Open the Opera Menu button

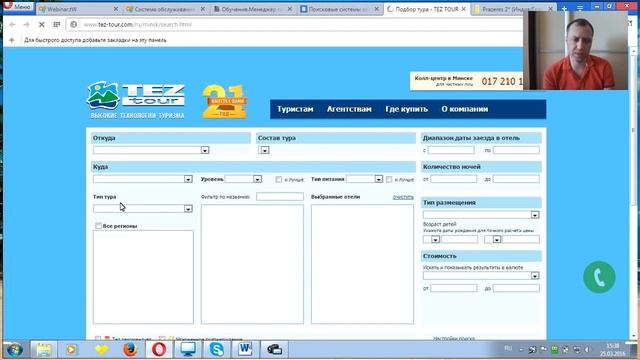[x=18, y=7]
